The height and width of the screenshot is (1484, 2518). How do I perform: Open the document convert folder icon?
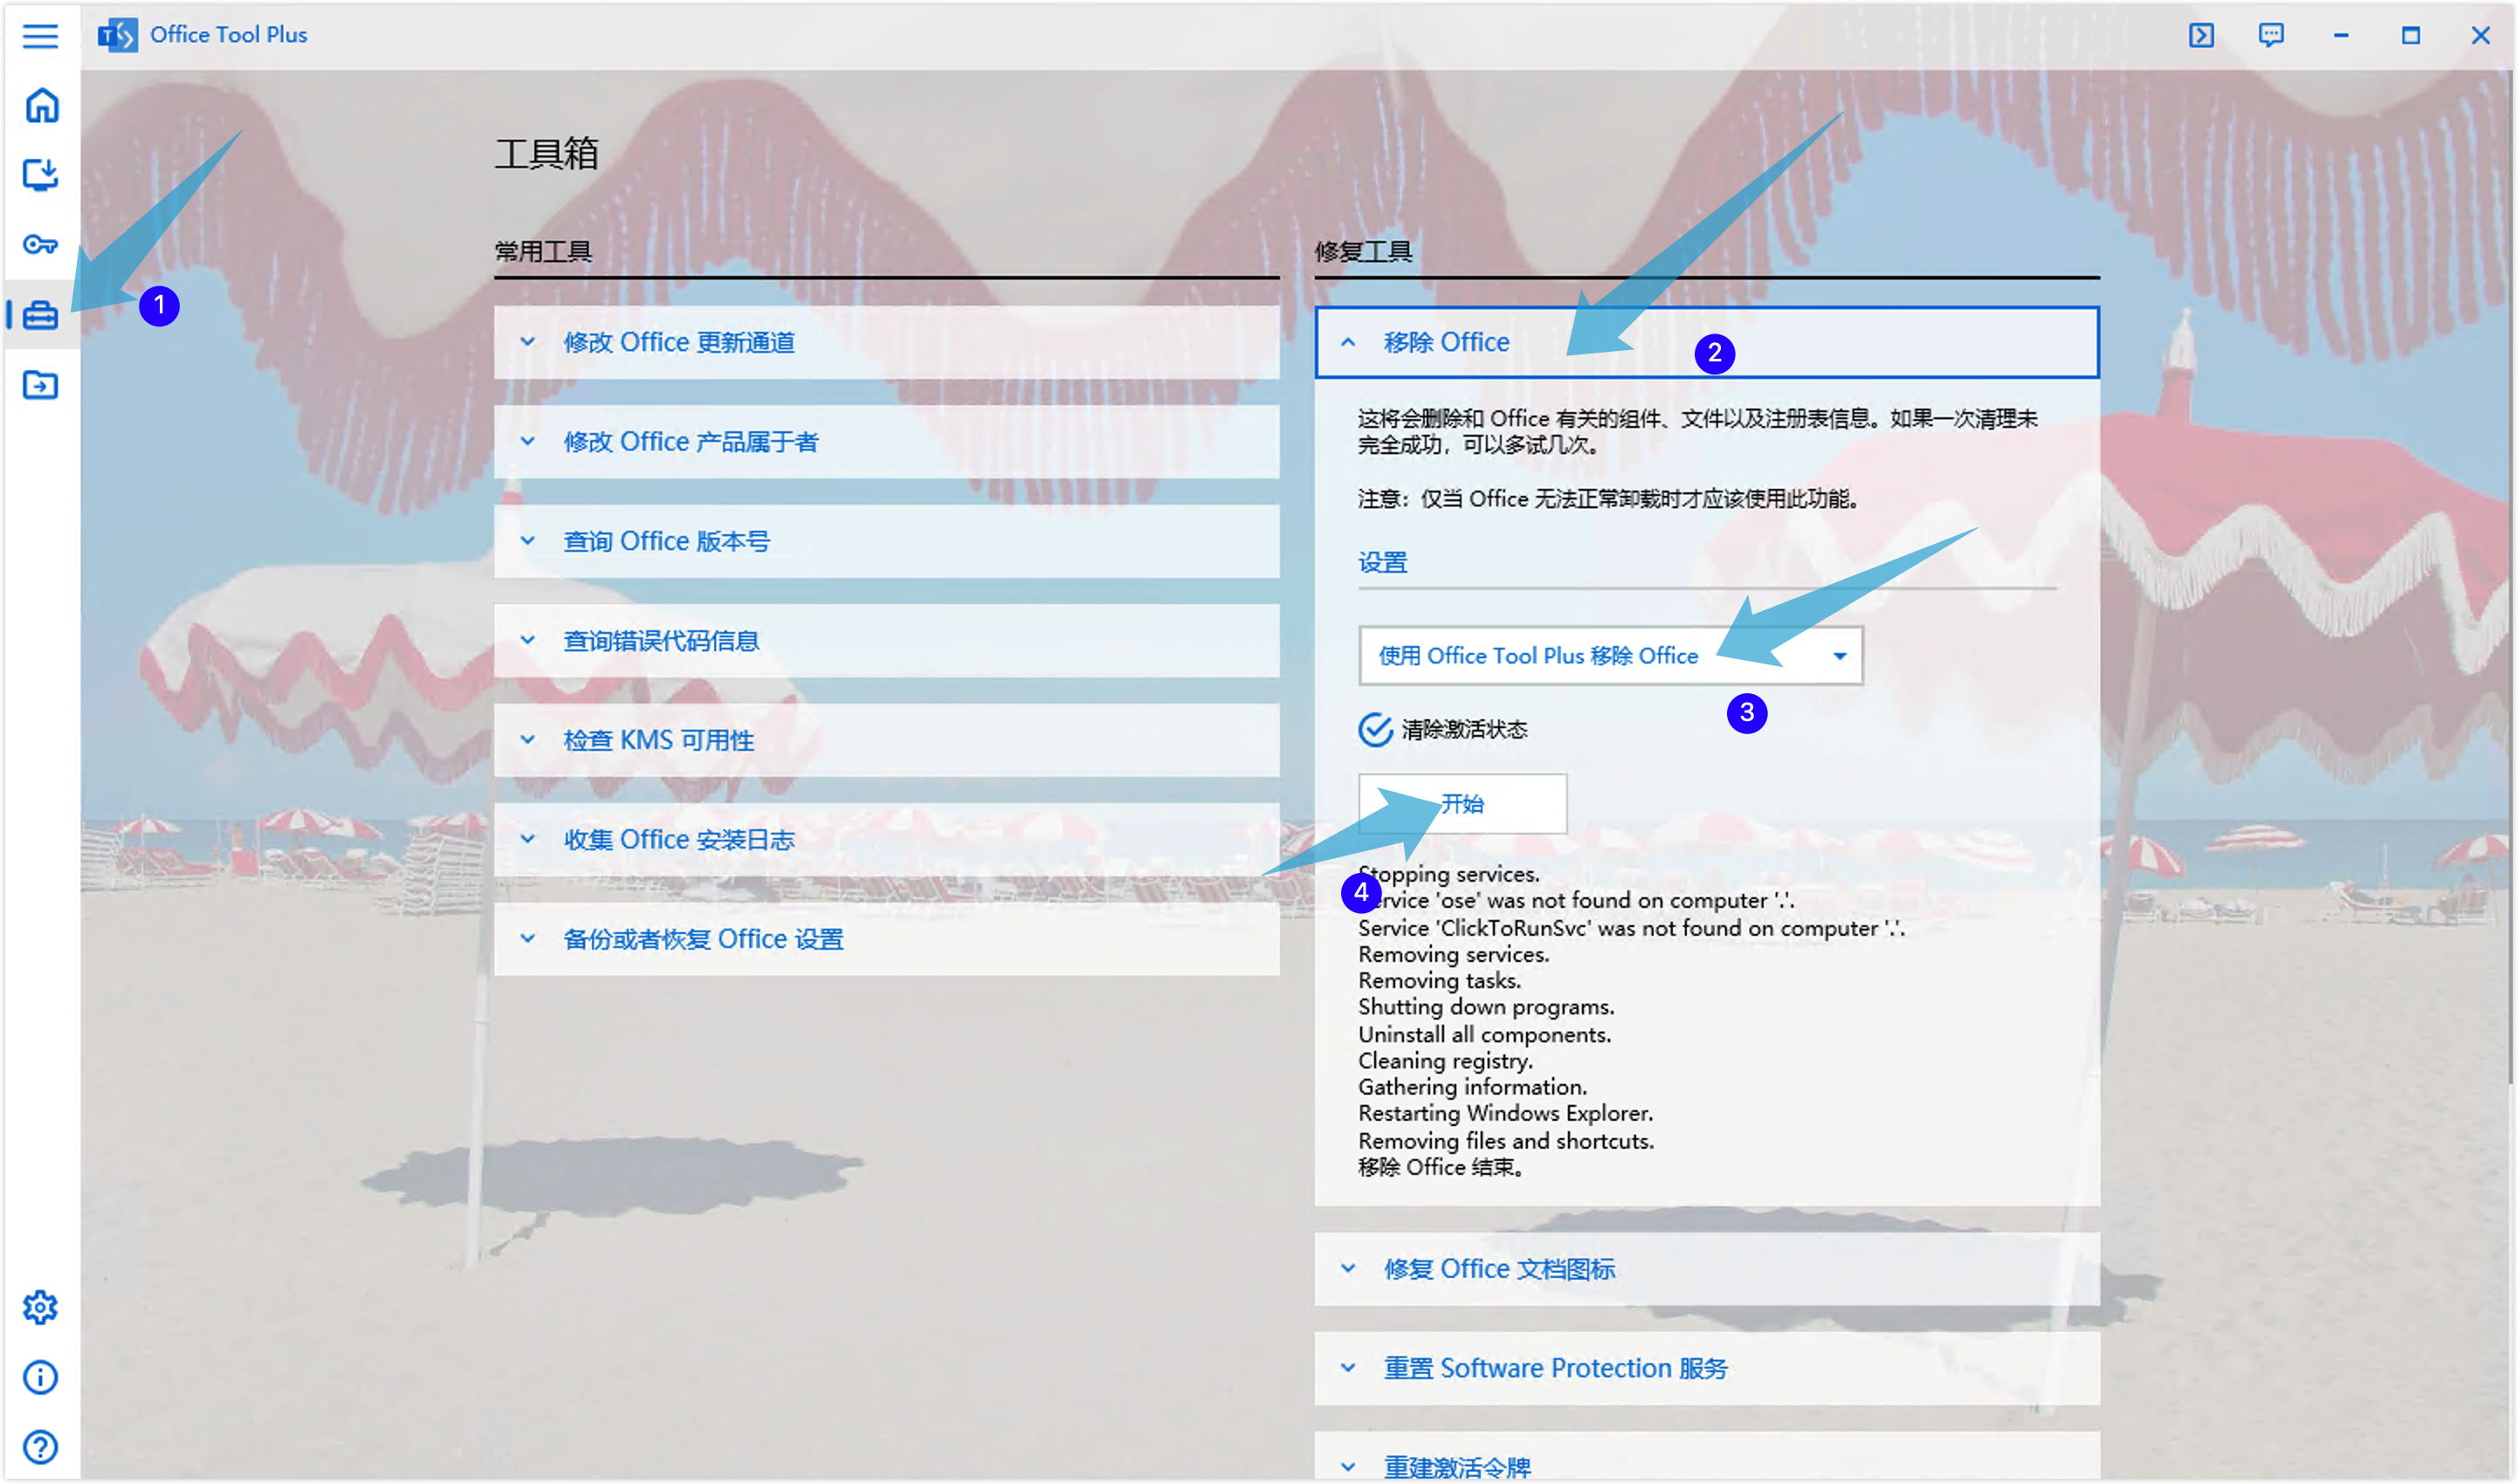point(41,385)
